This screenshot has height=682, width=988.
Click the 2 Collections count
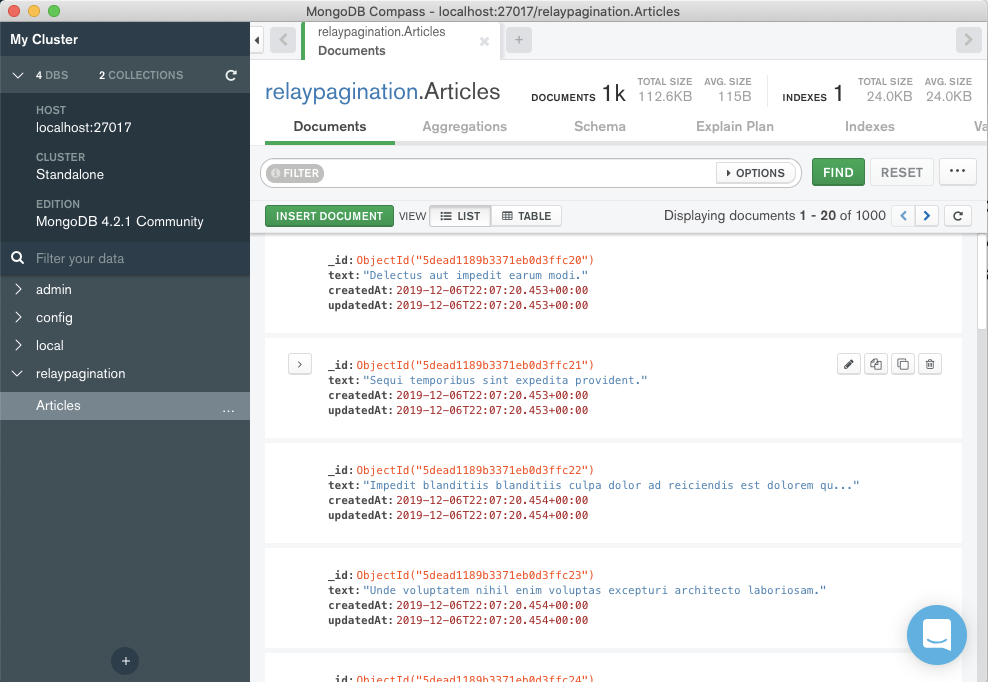click(x=141, y=75)
